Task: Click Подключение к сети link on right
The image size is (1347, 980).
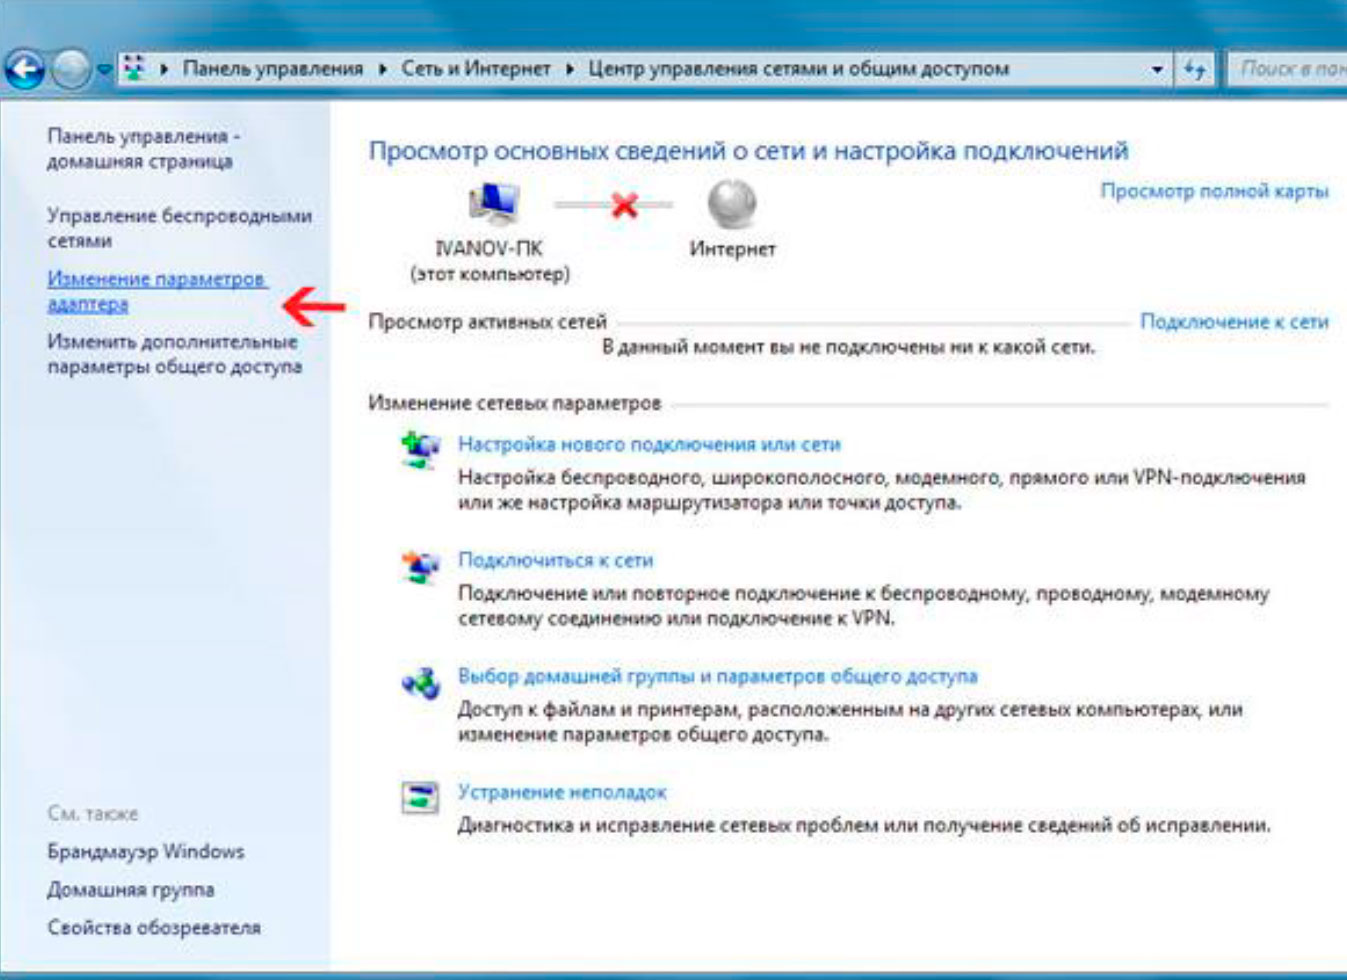Action: tap(1234, 321)
